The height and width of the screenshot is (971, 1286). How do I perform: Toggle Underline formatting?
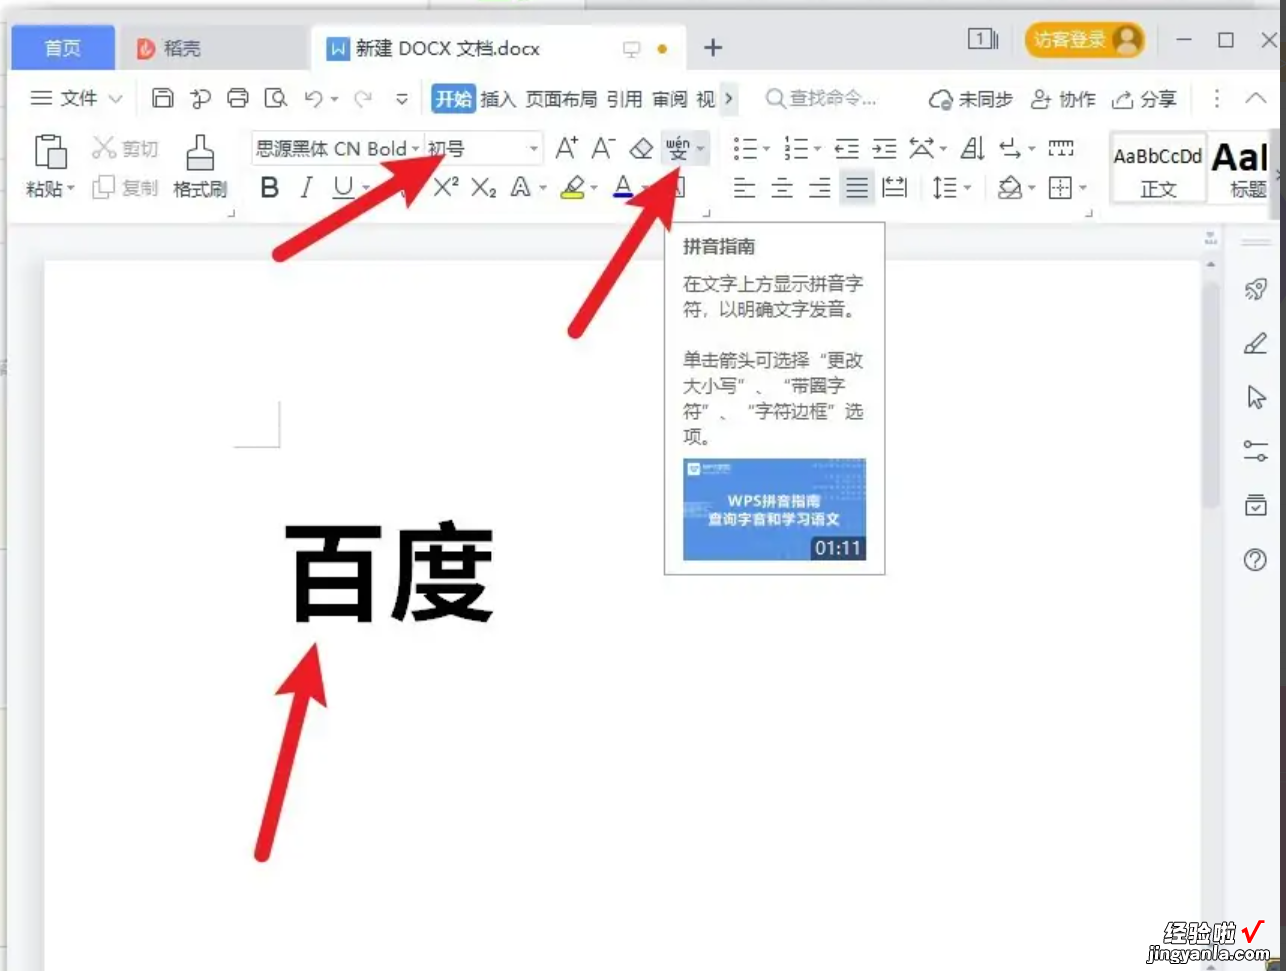[344, 187]
